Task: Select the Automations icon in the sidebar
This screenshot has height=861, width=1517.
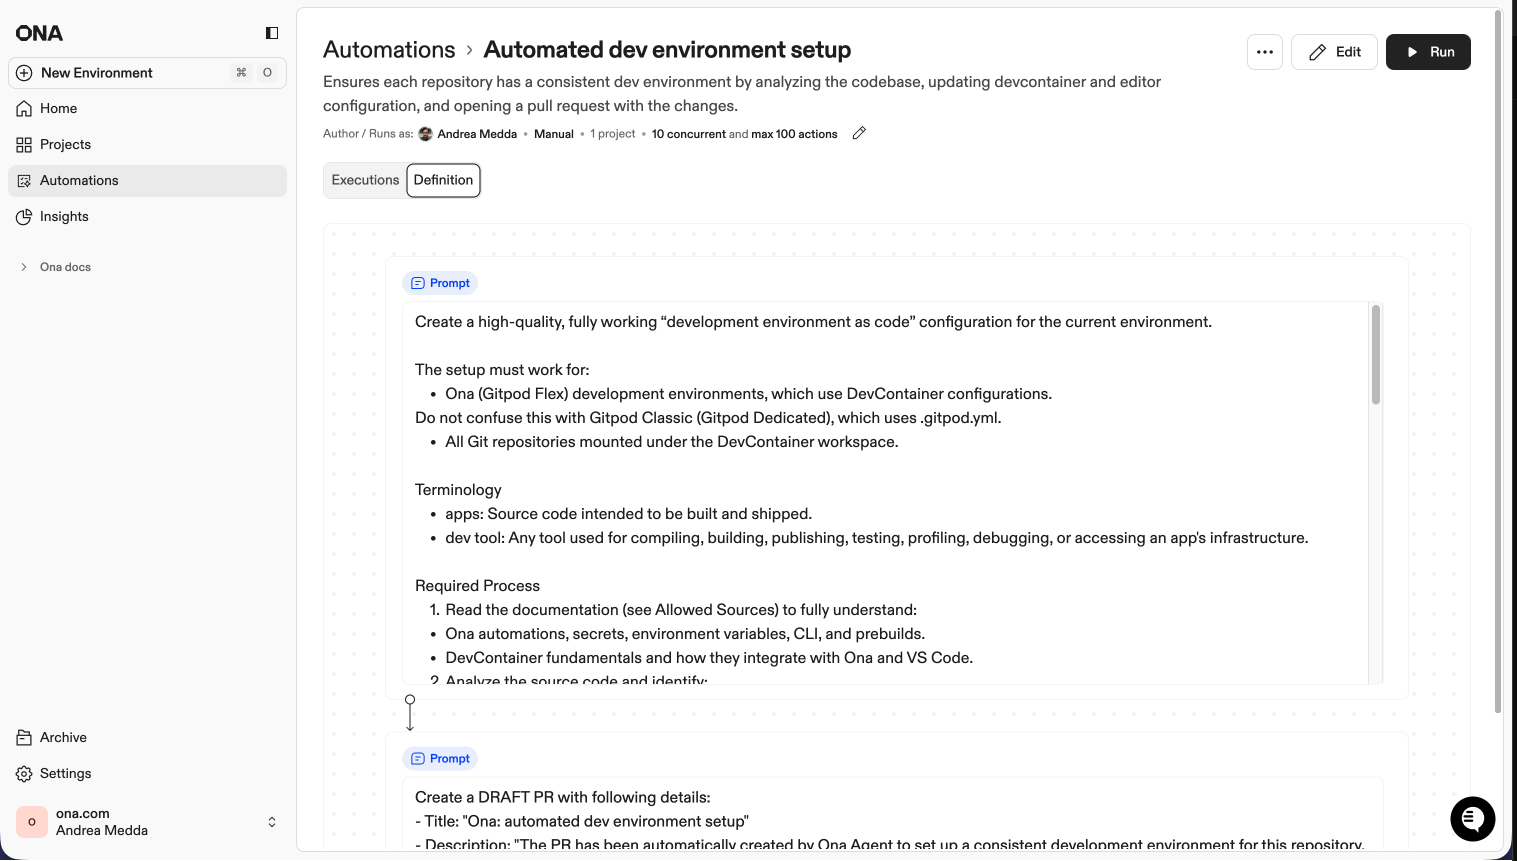Action: point(24,180)
